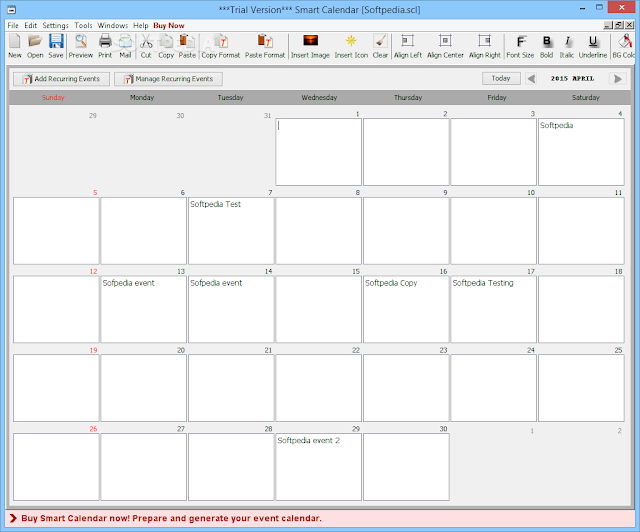Image resolution: width=640 pixels, height=532 pixels.
Task: Select the April 16 Softpedia Copy cell
Action: click(x=406, y=309)
